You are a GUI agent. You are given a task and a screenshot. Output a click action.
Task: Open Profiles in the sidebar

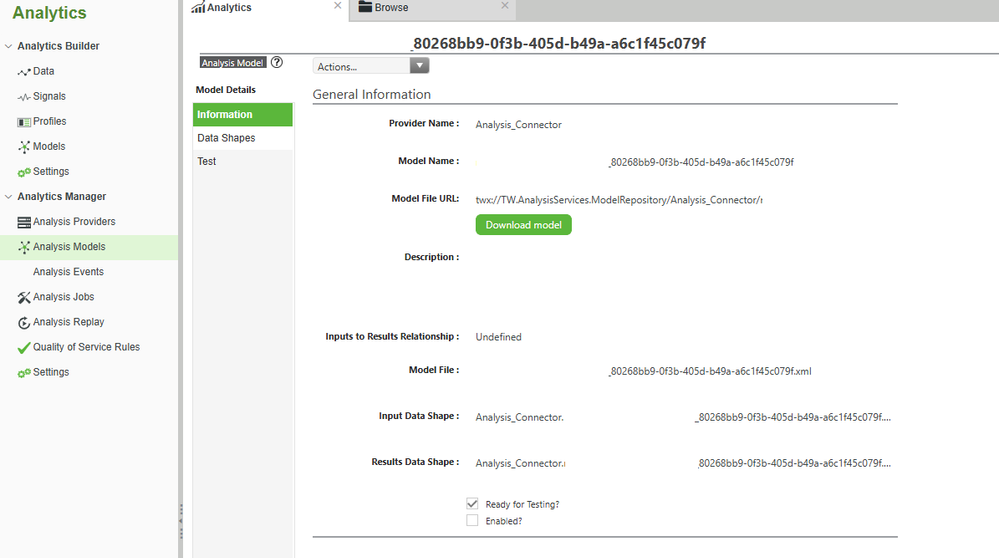click(x=50, y=121)
